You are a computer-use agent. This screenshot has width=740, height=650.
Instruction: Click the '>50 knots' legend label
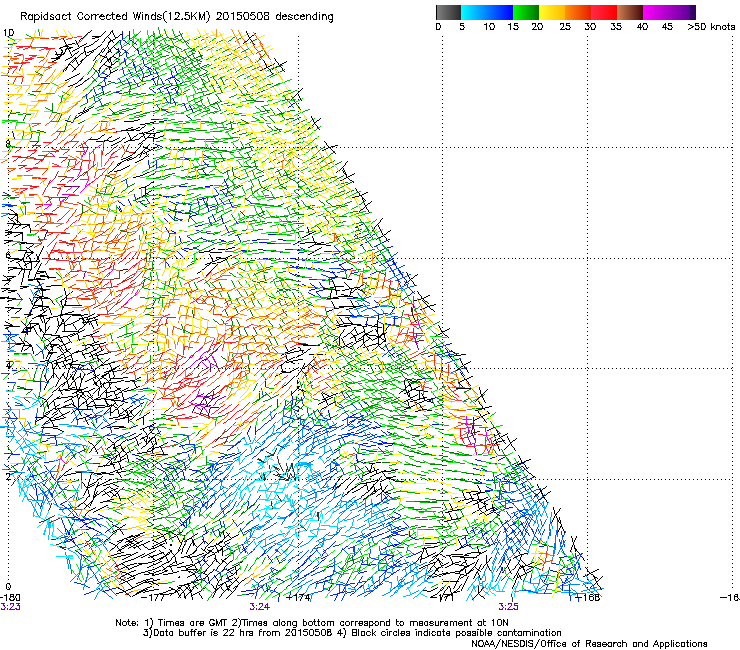(x=711, y=26)
